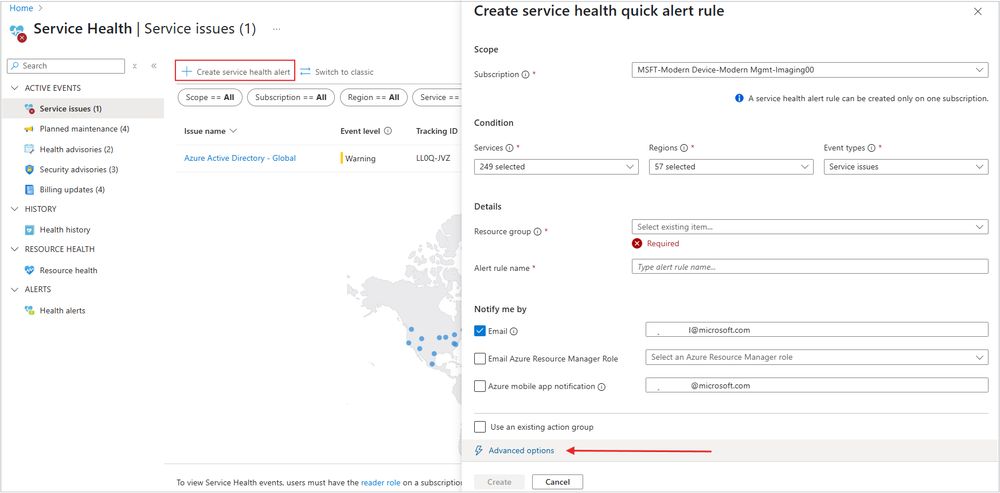The height and width of the screenshot is (493, 1000).
Task: Open Planned maintenance (4)
Action: tap(85, 129)
